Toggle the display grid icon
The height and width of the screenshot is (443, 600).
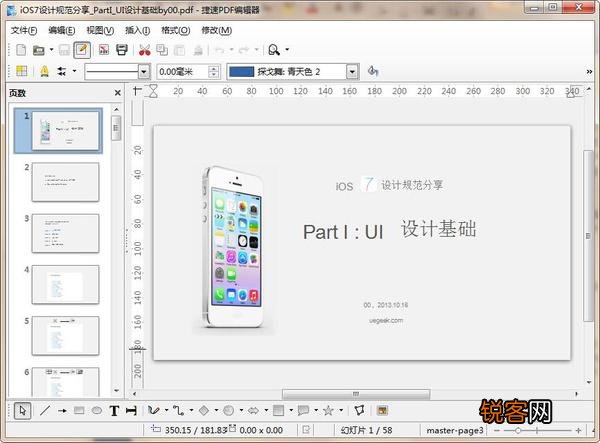coord(21,71)
